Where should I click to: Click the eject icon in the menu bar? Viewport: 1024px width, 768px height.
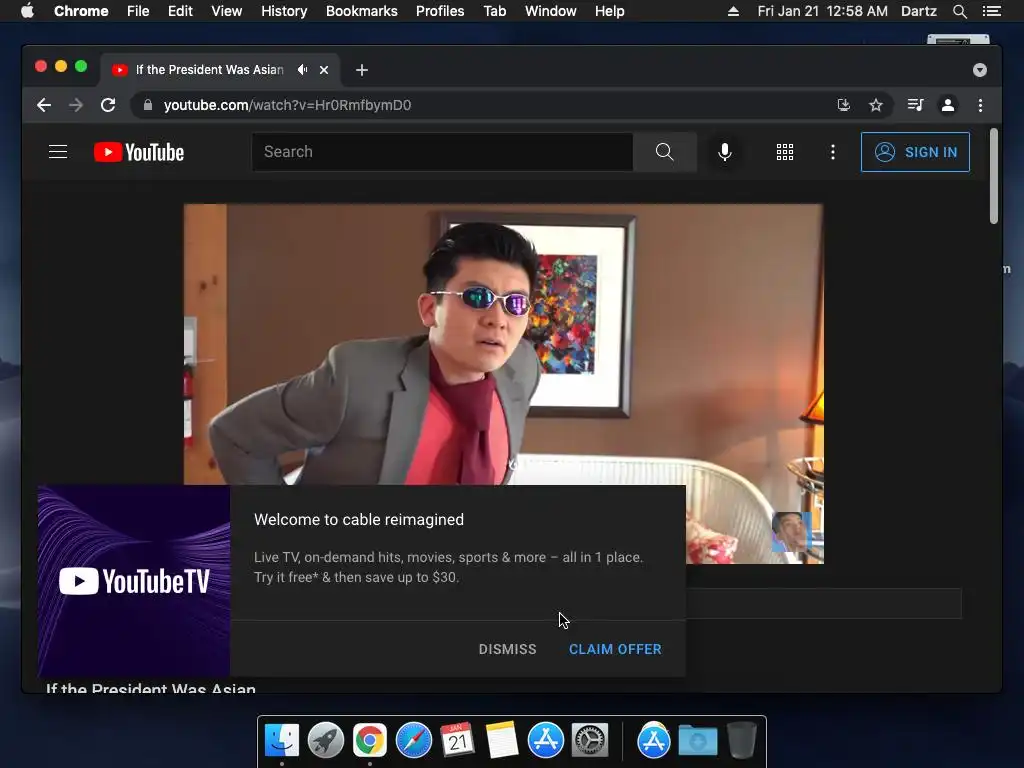[x=733, y=11]
